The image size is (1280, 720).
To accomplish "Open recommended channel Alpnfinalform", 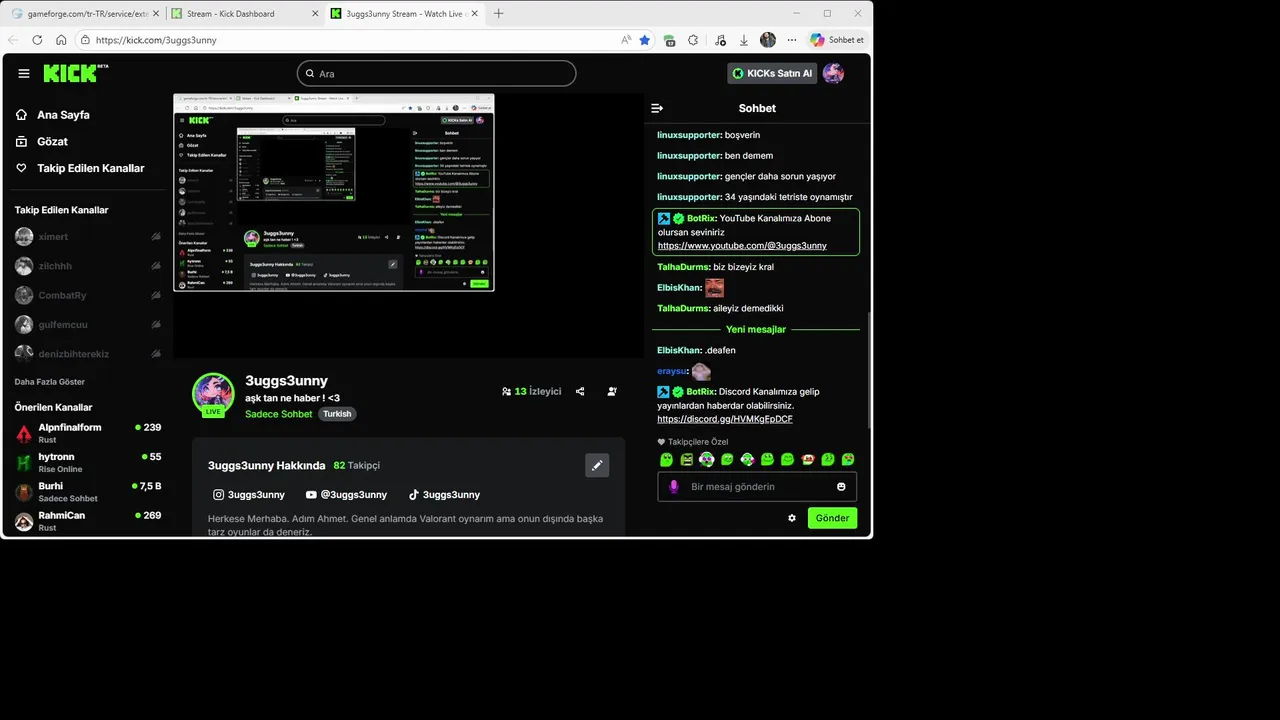I will [x=88, y=433].
